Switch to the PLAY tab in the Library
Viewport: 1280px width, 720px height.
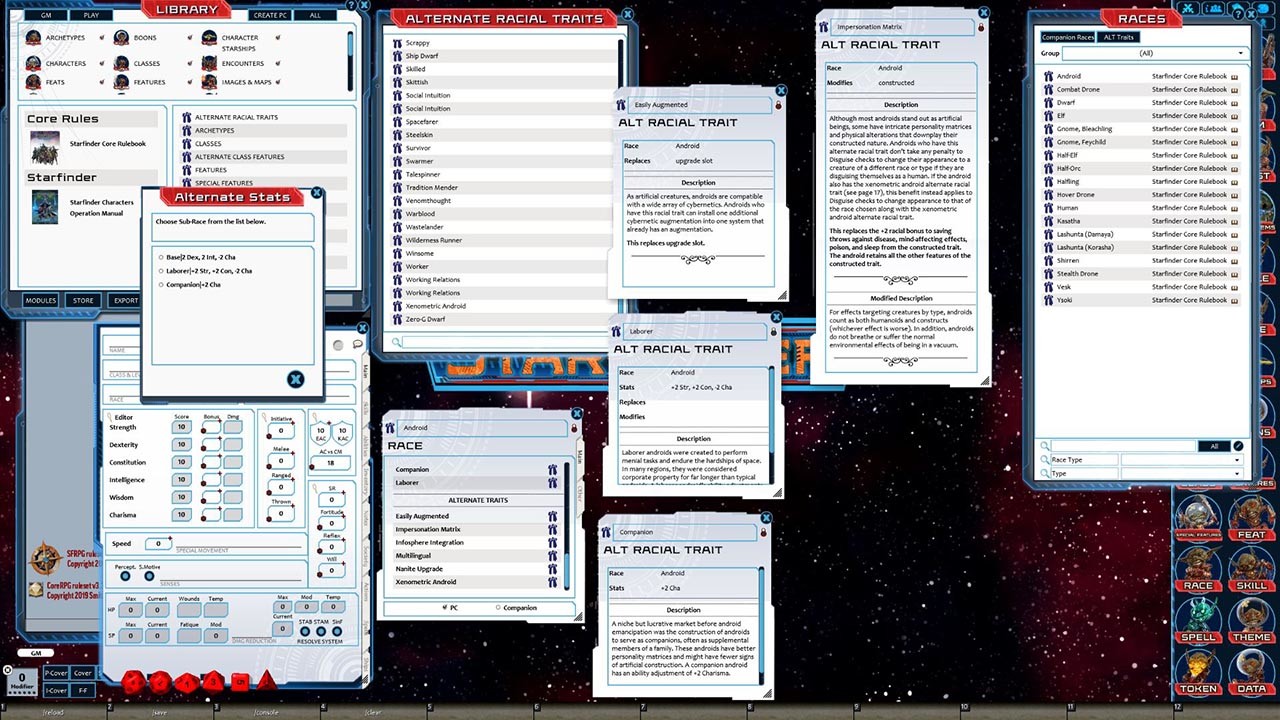point(91,15)
